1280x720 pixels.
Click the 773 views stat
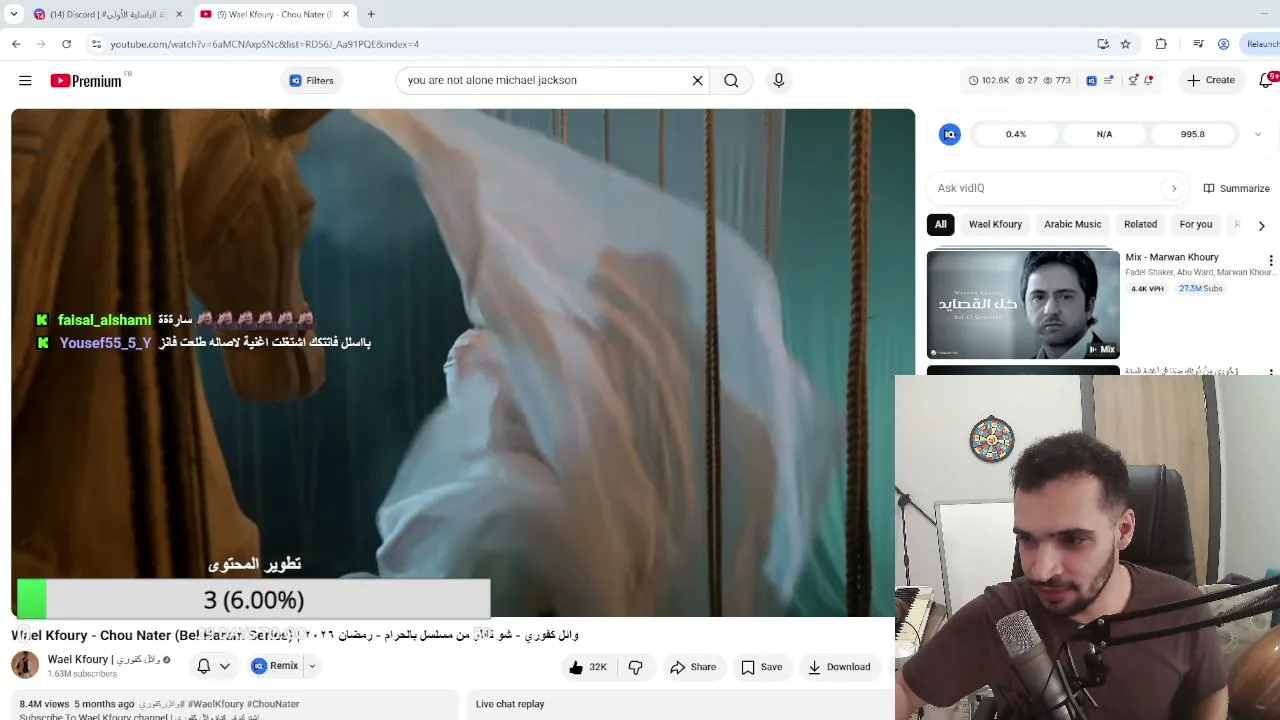tap(1057, 80)
